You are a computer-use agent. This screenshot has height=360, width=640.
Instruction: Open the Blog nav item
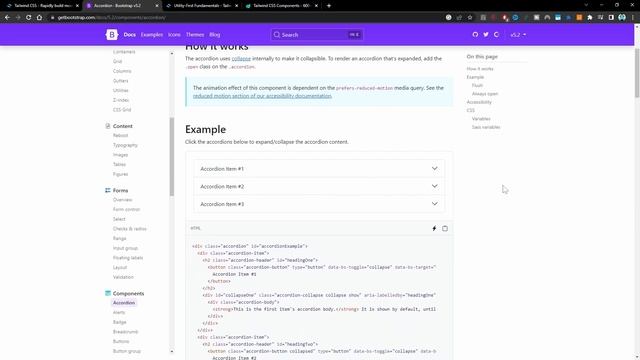pyautogui.click(x=215, y=35)
